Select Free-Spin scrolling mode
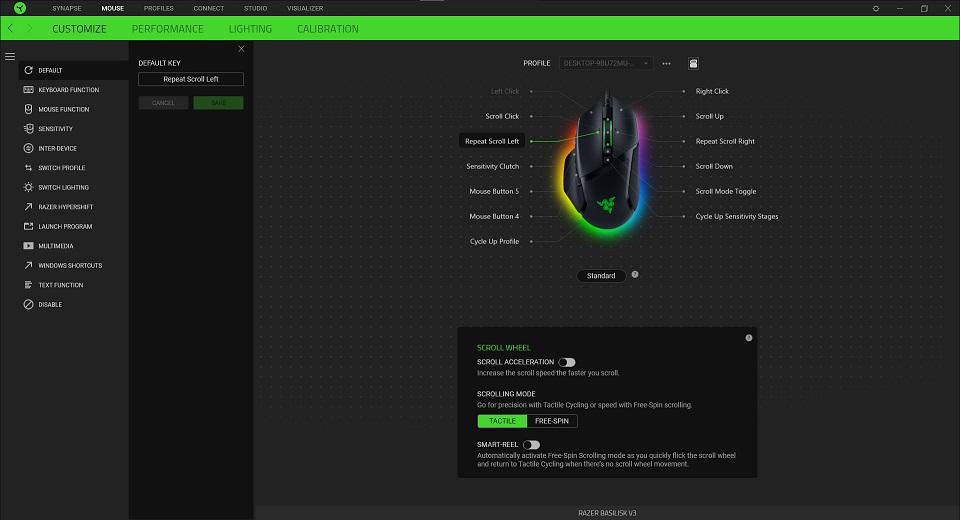 click(x=552, y=421)
